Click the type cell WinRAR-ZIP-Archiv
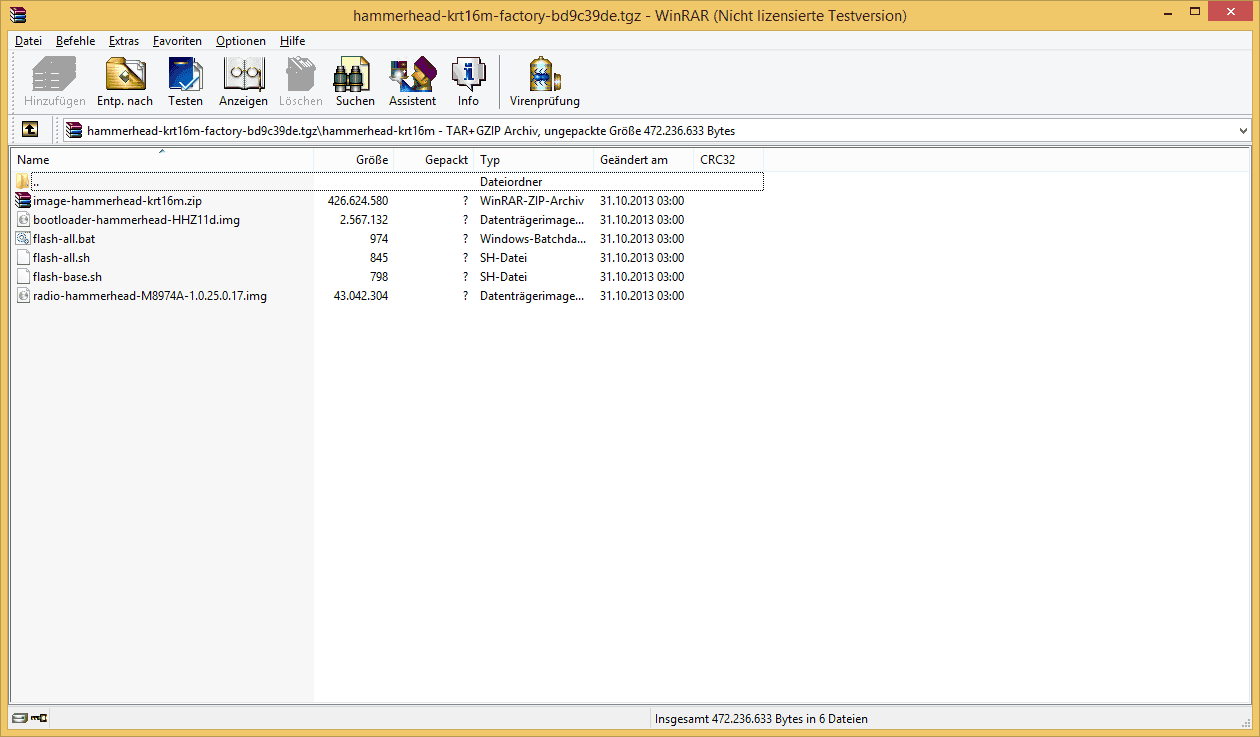The image size is (1260, 737). (x=532, y=200)
